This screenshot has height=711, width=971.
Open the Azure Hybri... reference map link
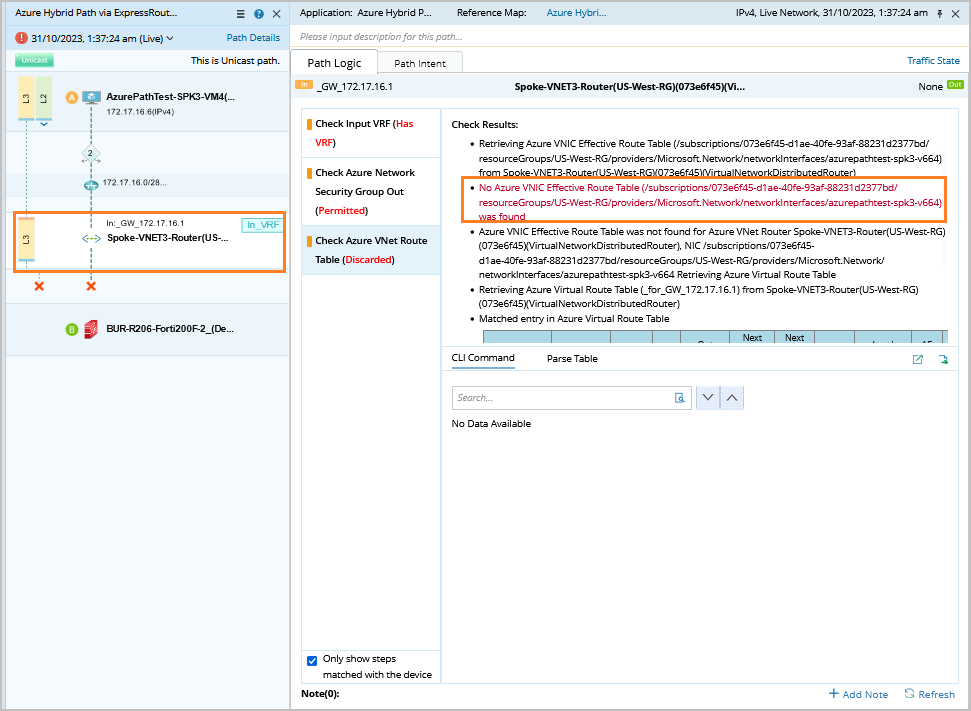576,12
